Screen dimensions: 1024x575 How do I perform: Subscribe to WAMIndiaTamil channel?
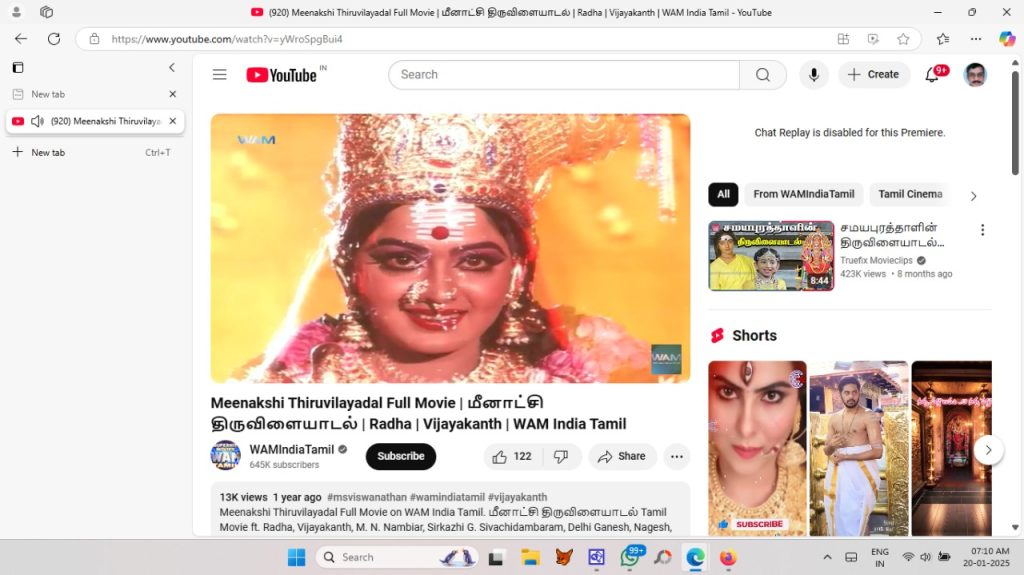coord(400,456)
